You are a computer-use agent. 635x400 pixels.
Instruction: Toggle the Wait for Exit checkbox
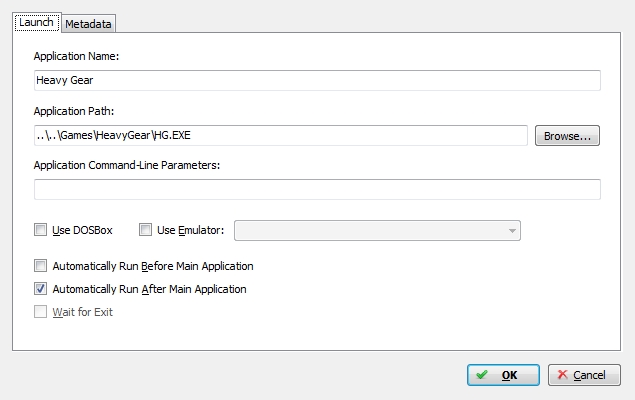point(40,312)
